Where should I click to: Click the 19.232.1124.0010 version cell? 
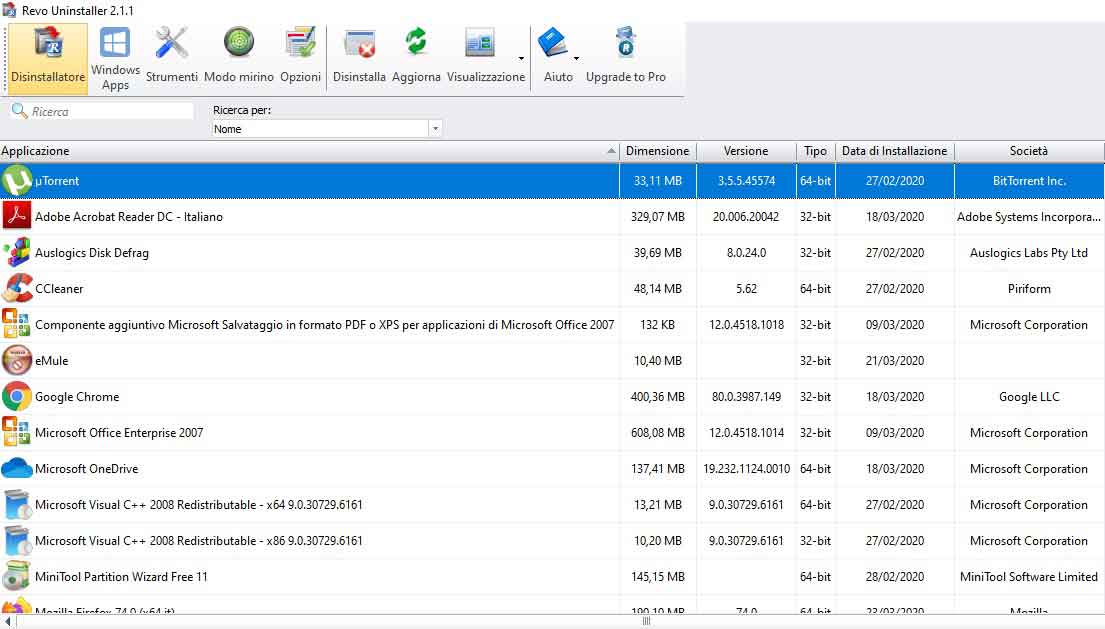[x=746, y=469]
